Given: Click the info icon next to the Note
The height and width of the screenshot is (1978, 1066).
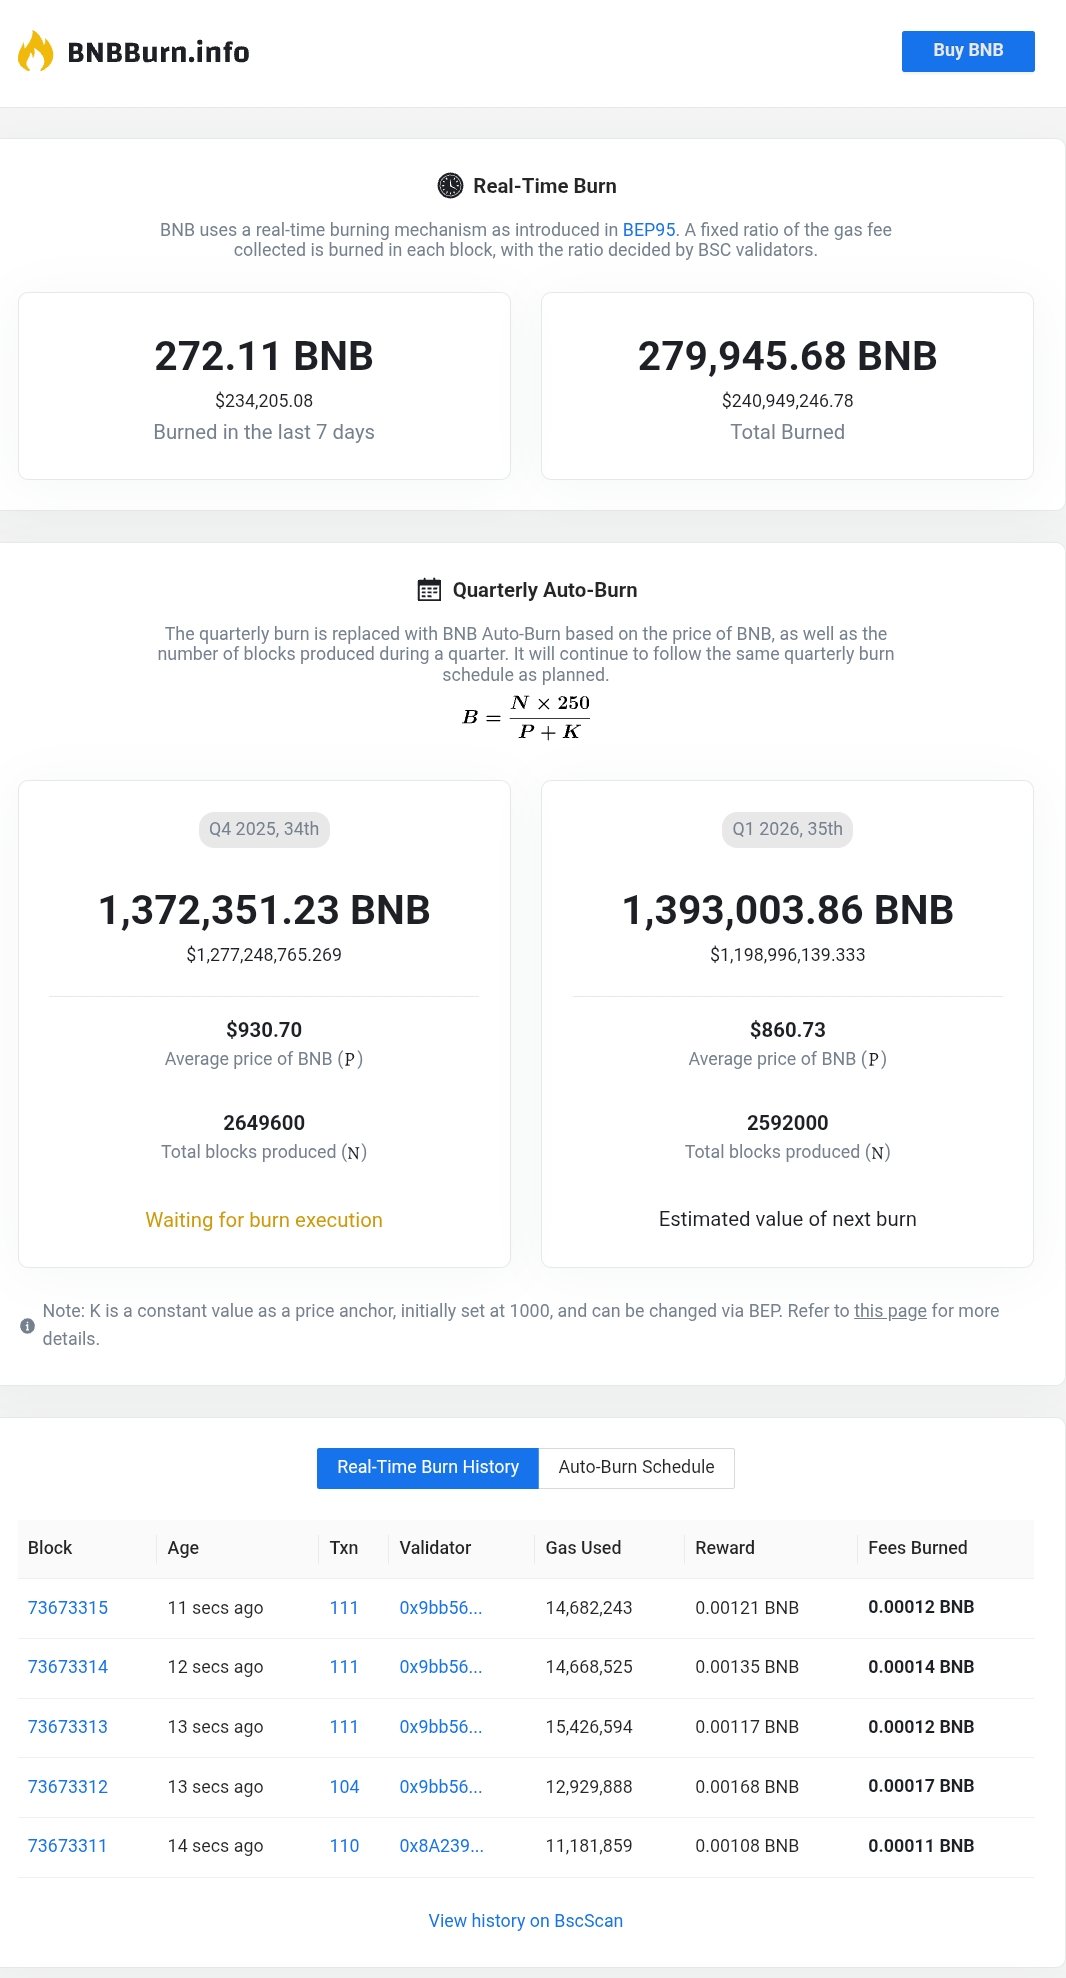Looking at the screenshot, I should pos(27,1326).
